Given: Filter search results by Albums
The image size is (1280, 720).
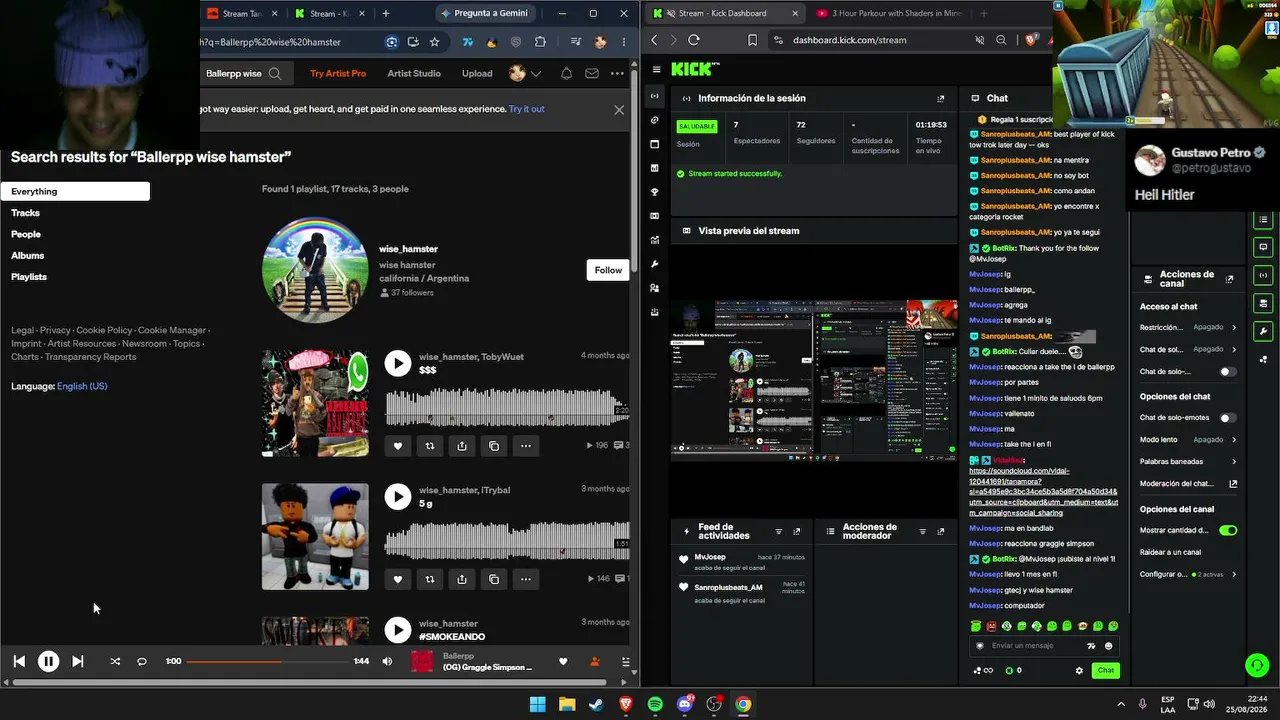Looking at the screenshot, I should 28,255.
